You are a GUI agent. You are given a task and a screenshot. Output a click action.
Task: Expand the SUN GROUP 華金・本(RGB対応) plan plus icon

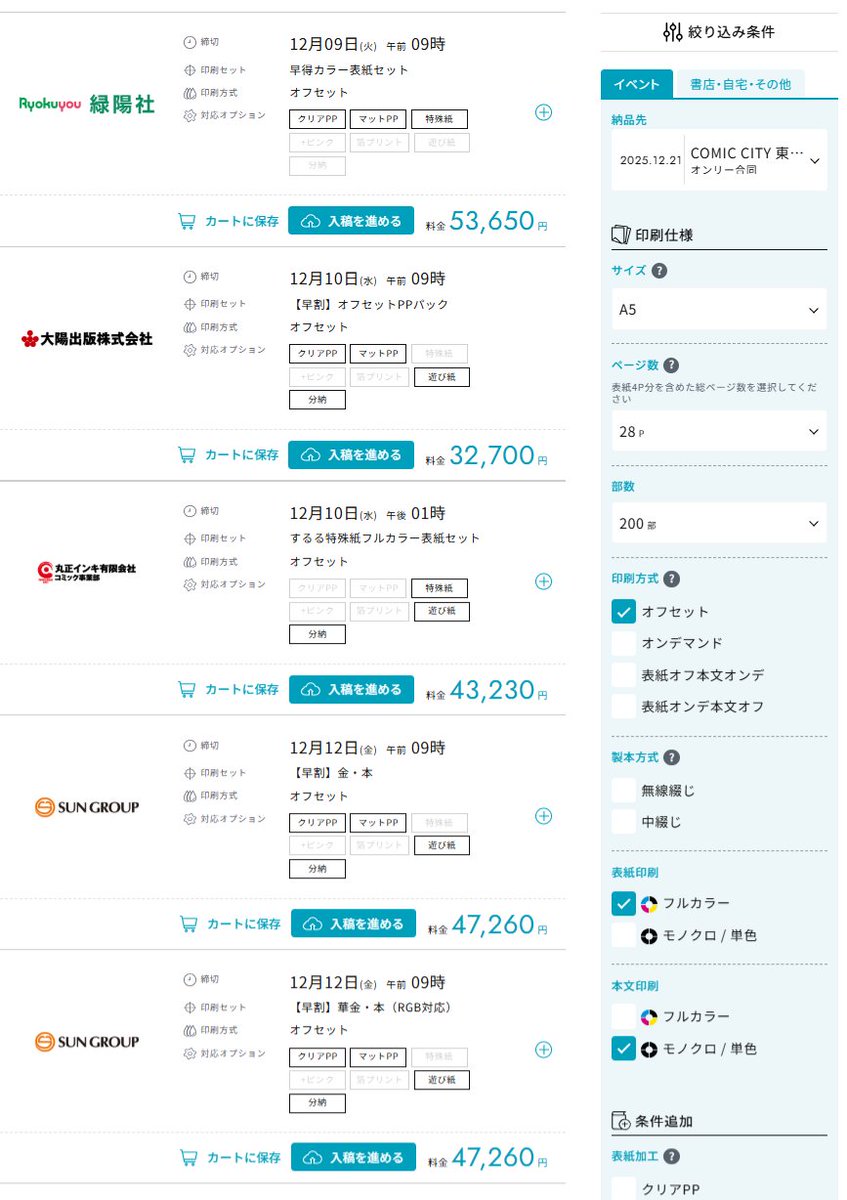coord(543,1050)
